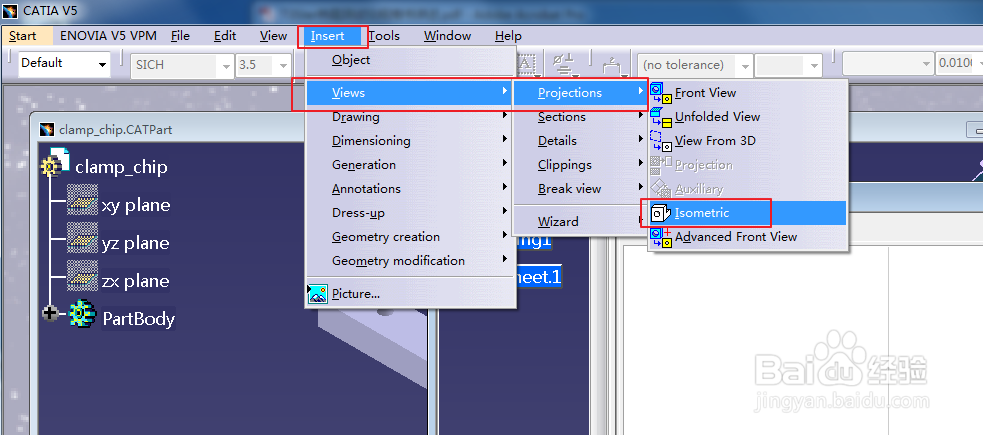The width and height of the screenshot is (983, 435).
Task: Click the PartBody gear icon
Action: click(81, 314)
